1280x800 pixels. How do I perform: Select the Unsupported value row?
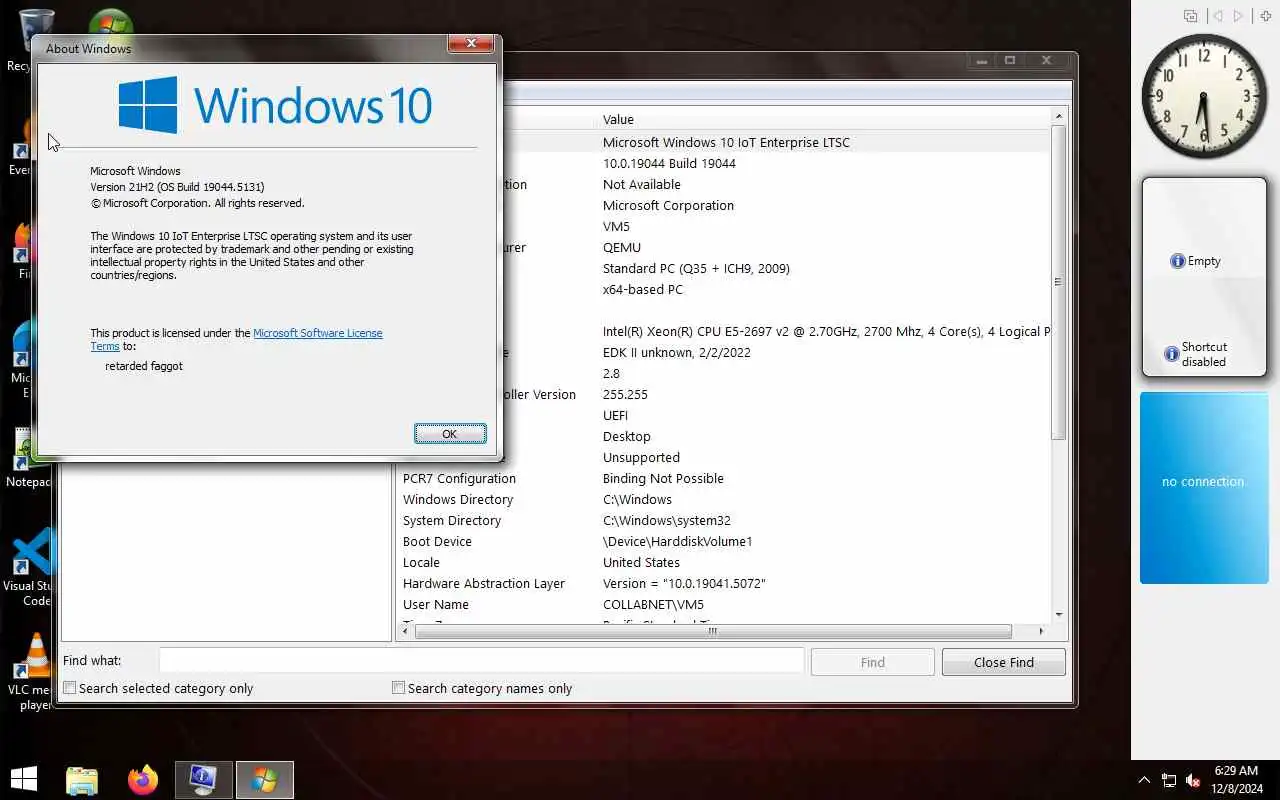coord(641,457)
